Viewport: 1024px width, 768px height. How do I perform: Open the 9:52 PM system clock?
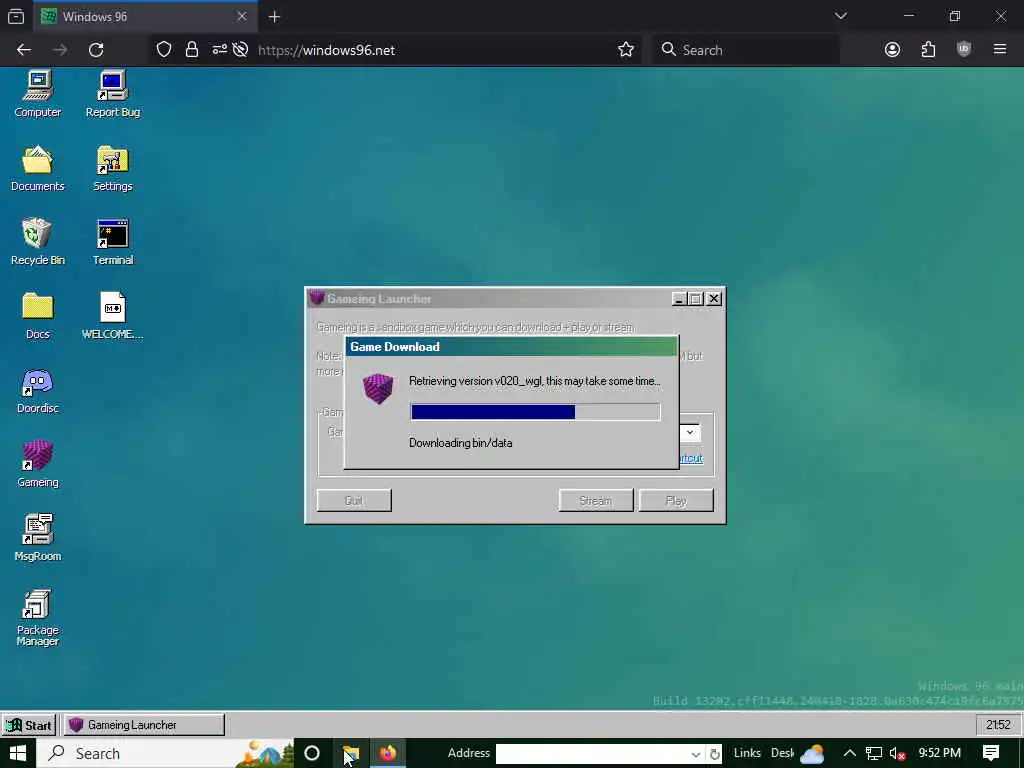pos(939,753)
